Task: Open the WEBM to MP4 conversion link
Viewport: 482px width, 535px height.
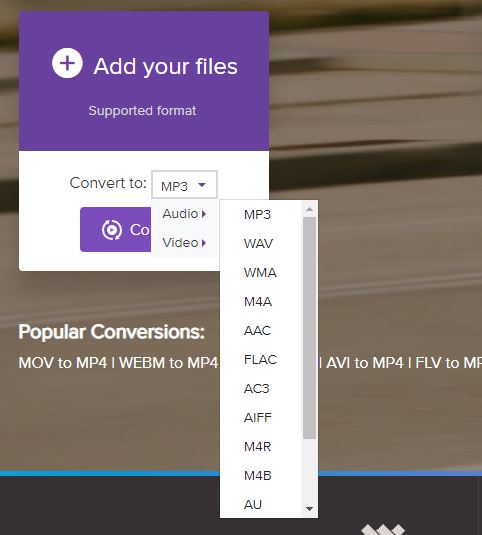Action: point(168,363)
